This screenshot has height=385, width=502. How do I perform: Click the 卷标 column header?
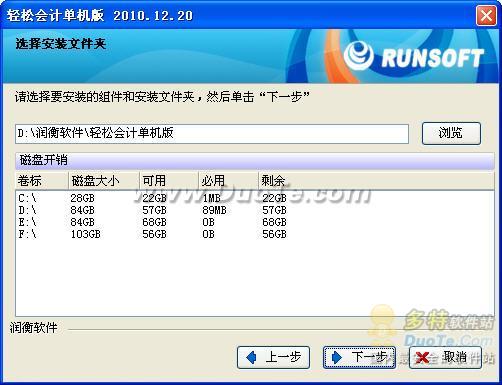pyautogui.click(x=42, y=181)
